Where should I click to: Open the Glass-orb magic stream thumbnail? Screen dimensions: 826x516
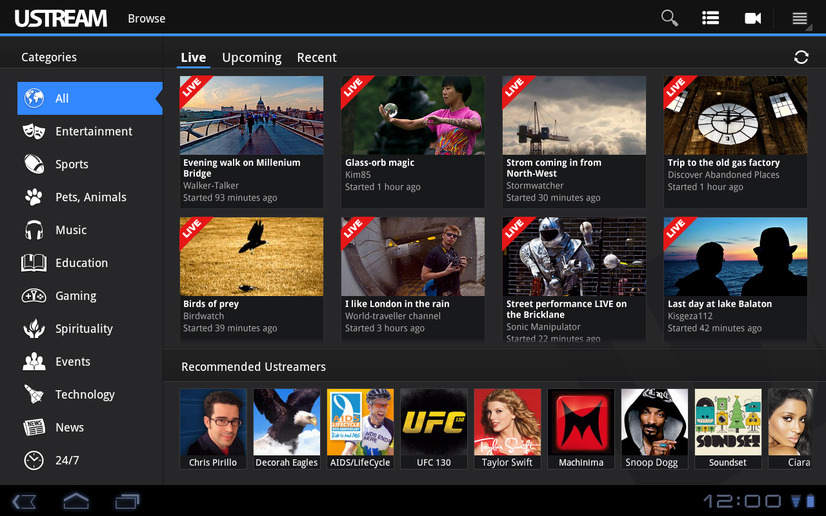click(x=412, y=115)
